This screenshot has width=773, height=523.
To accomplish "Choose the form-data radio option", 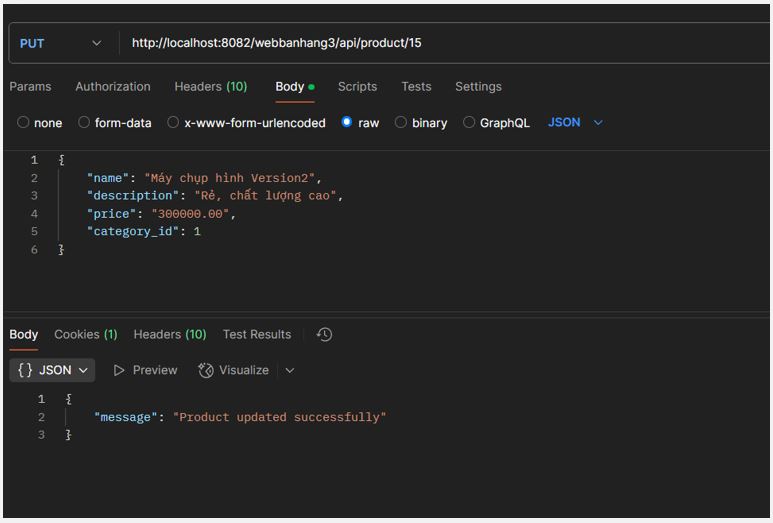I will point(84,123).
